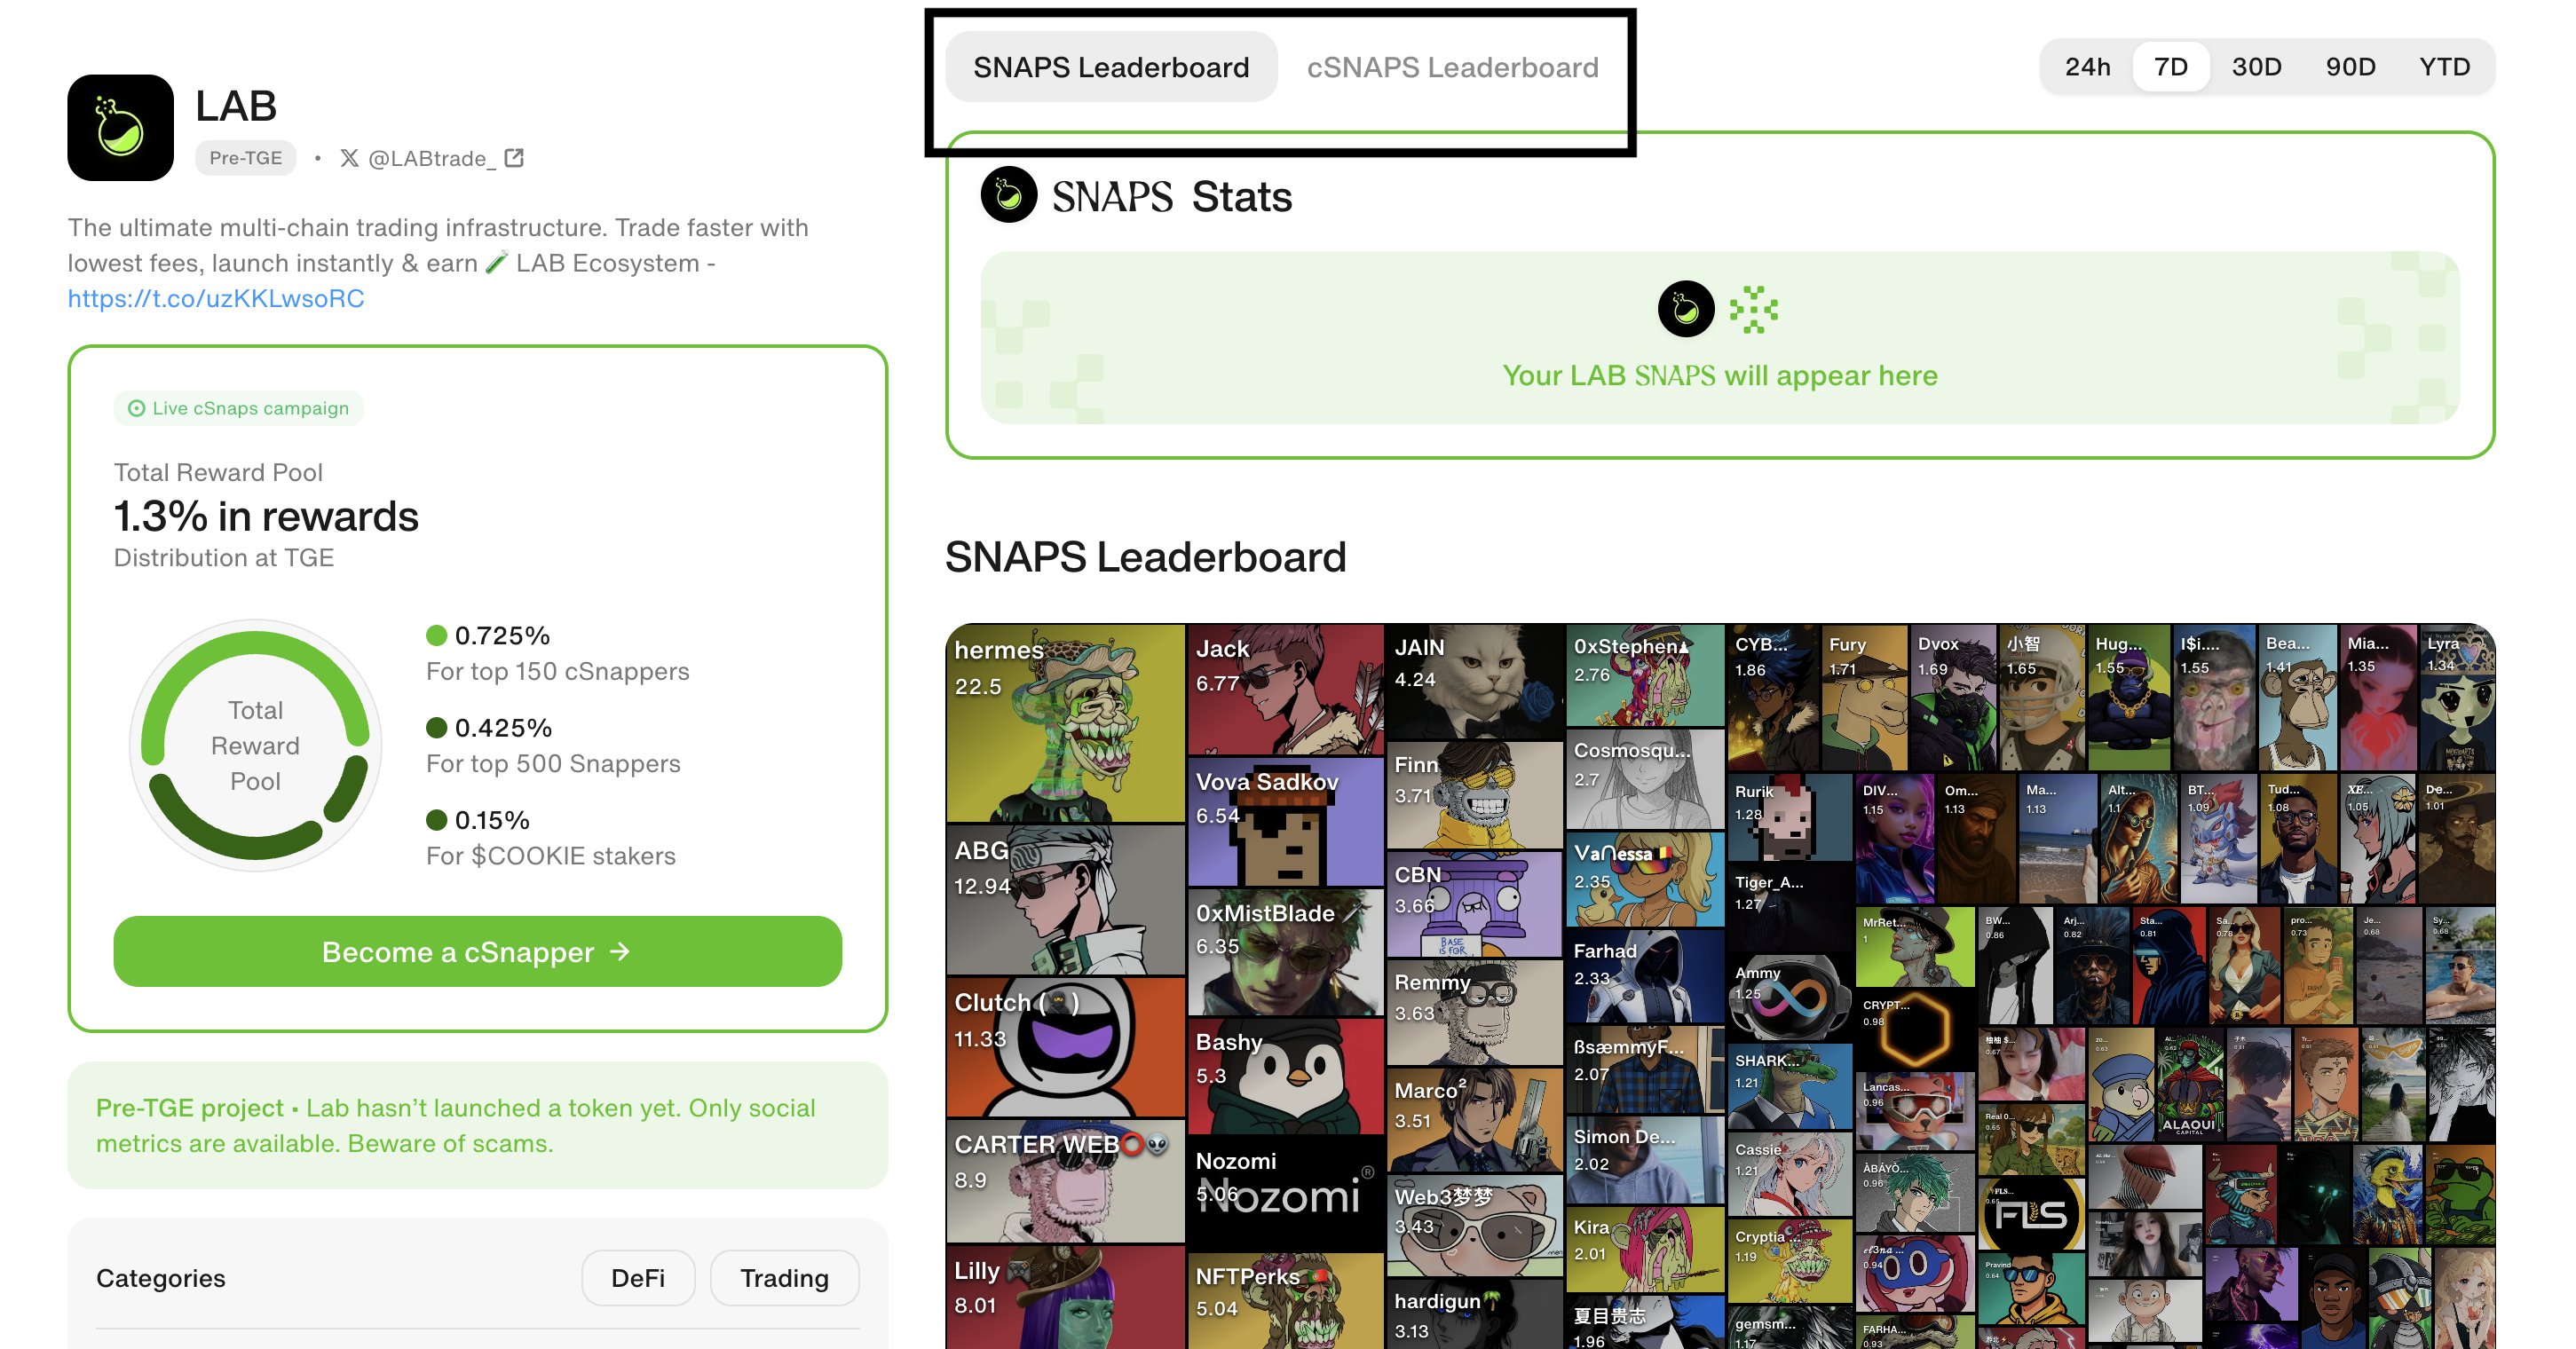Open the external link icon beside @LABtrade_
Viewport: 2576px width, 1349px height.
(x=514, y=158)
